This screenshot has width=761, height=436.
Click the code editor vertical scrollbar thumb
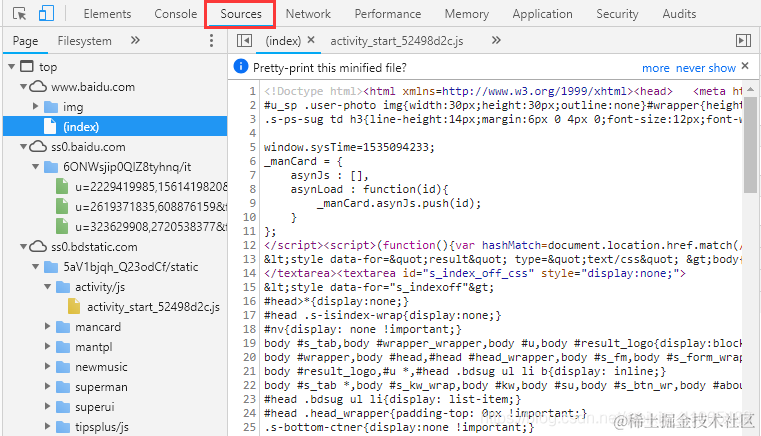coord(750,145)
